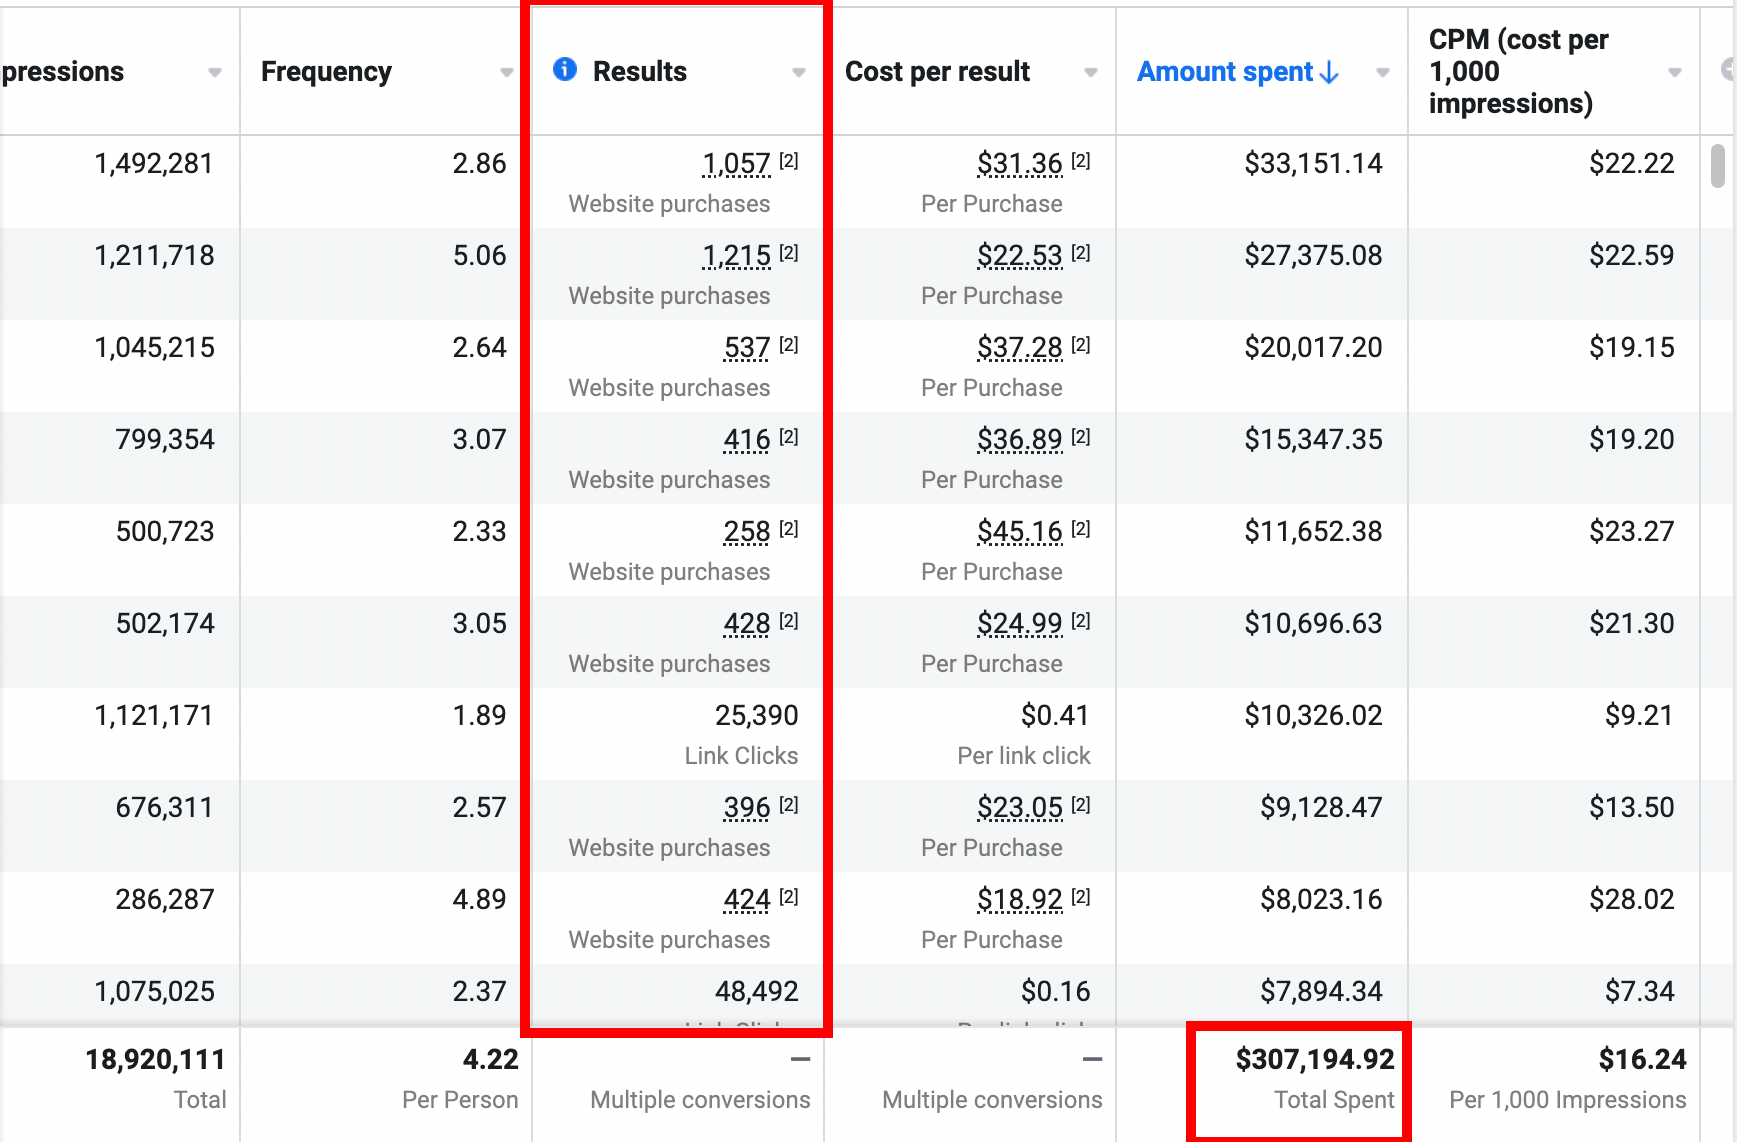Expand the Amount spent column dropdown arrow

tap(1383, 73)
